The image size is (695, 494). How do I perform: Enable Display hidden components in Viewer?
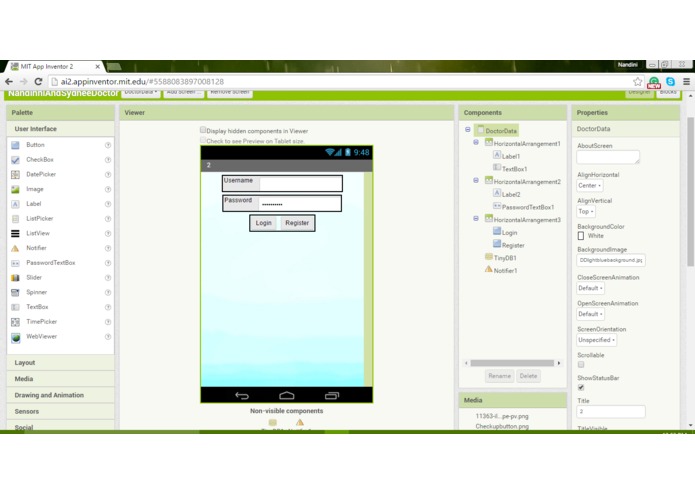pyautogui.click(x=203, y=130)
